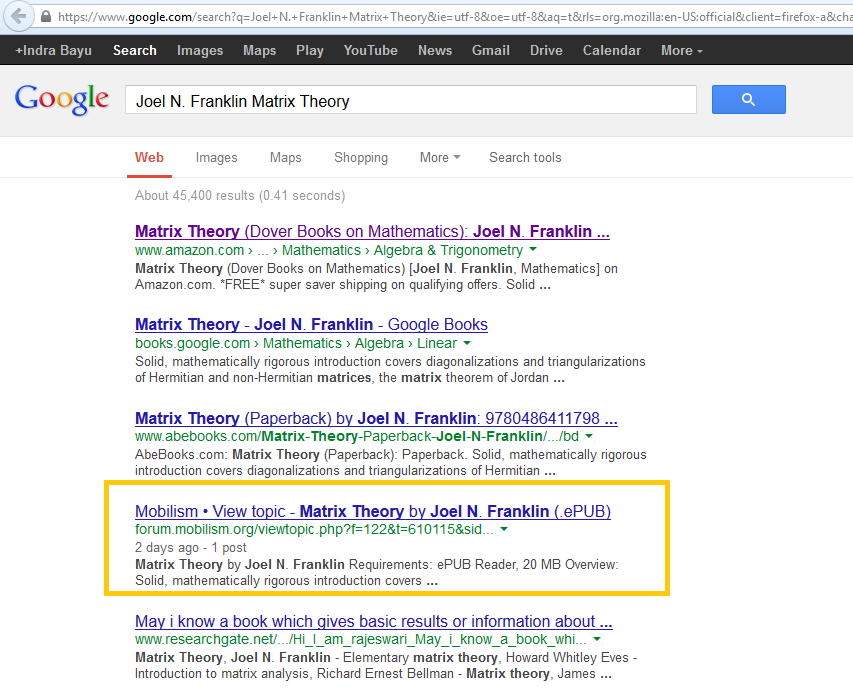Expand the More menu in black bar
The height and width of the screenshot is (691, 853).
pos(682,51)
